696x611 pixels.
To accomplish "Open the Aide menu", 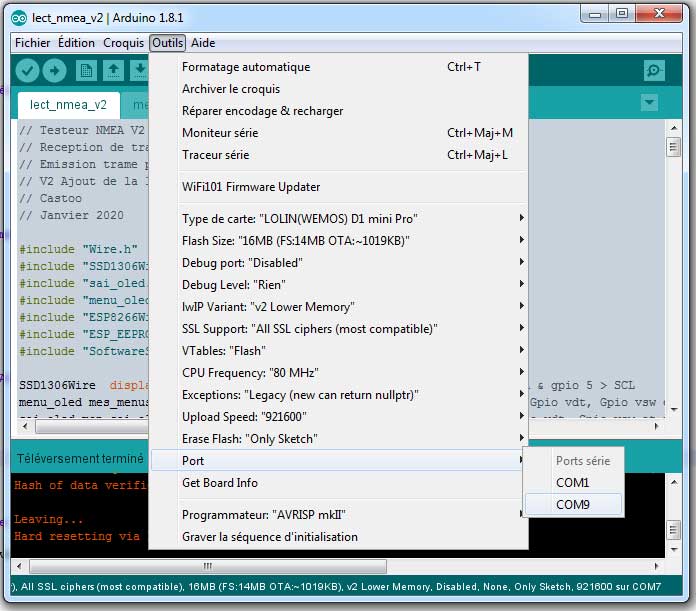I will (203, 43).
